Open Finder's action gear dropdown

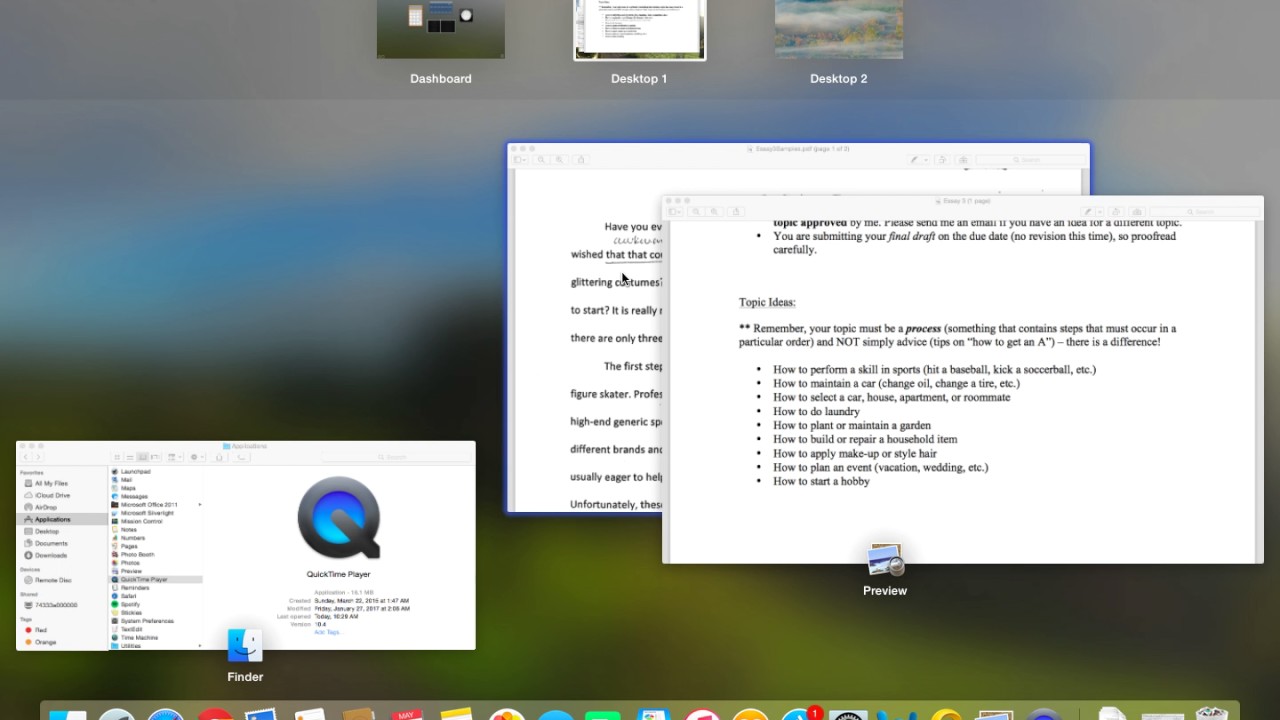[x=196, y=457]
